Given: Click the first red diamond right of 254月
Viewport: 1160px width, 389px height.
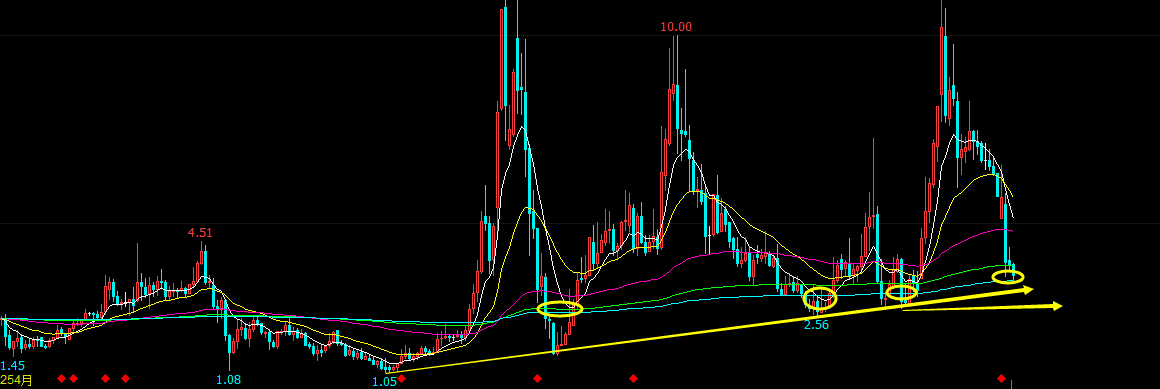Looking at the screenshot, I should (x=61, y=379).
